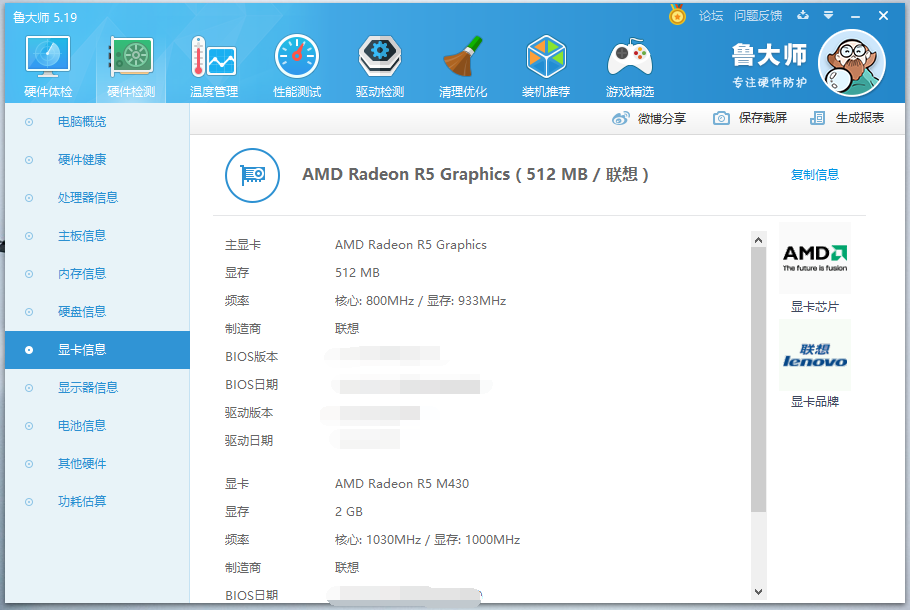Screen dimensions: 910x610
Task: Open 问题反馈 feedback link
Action: [x=758, y=16]
